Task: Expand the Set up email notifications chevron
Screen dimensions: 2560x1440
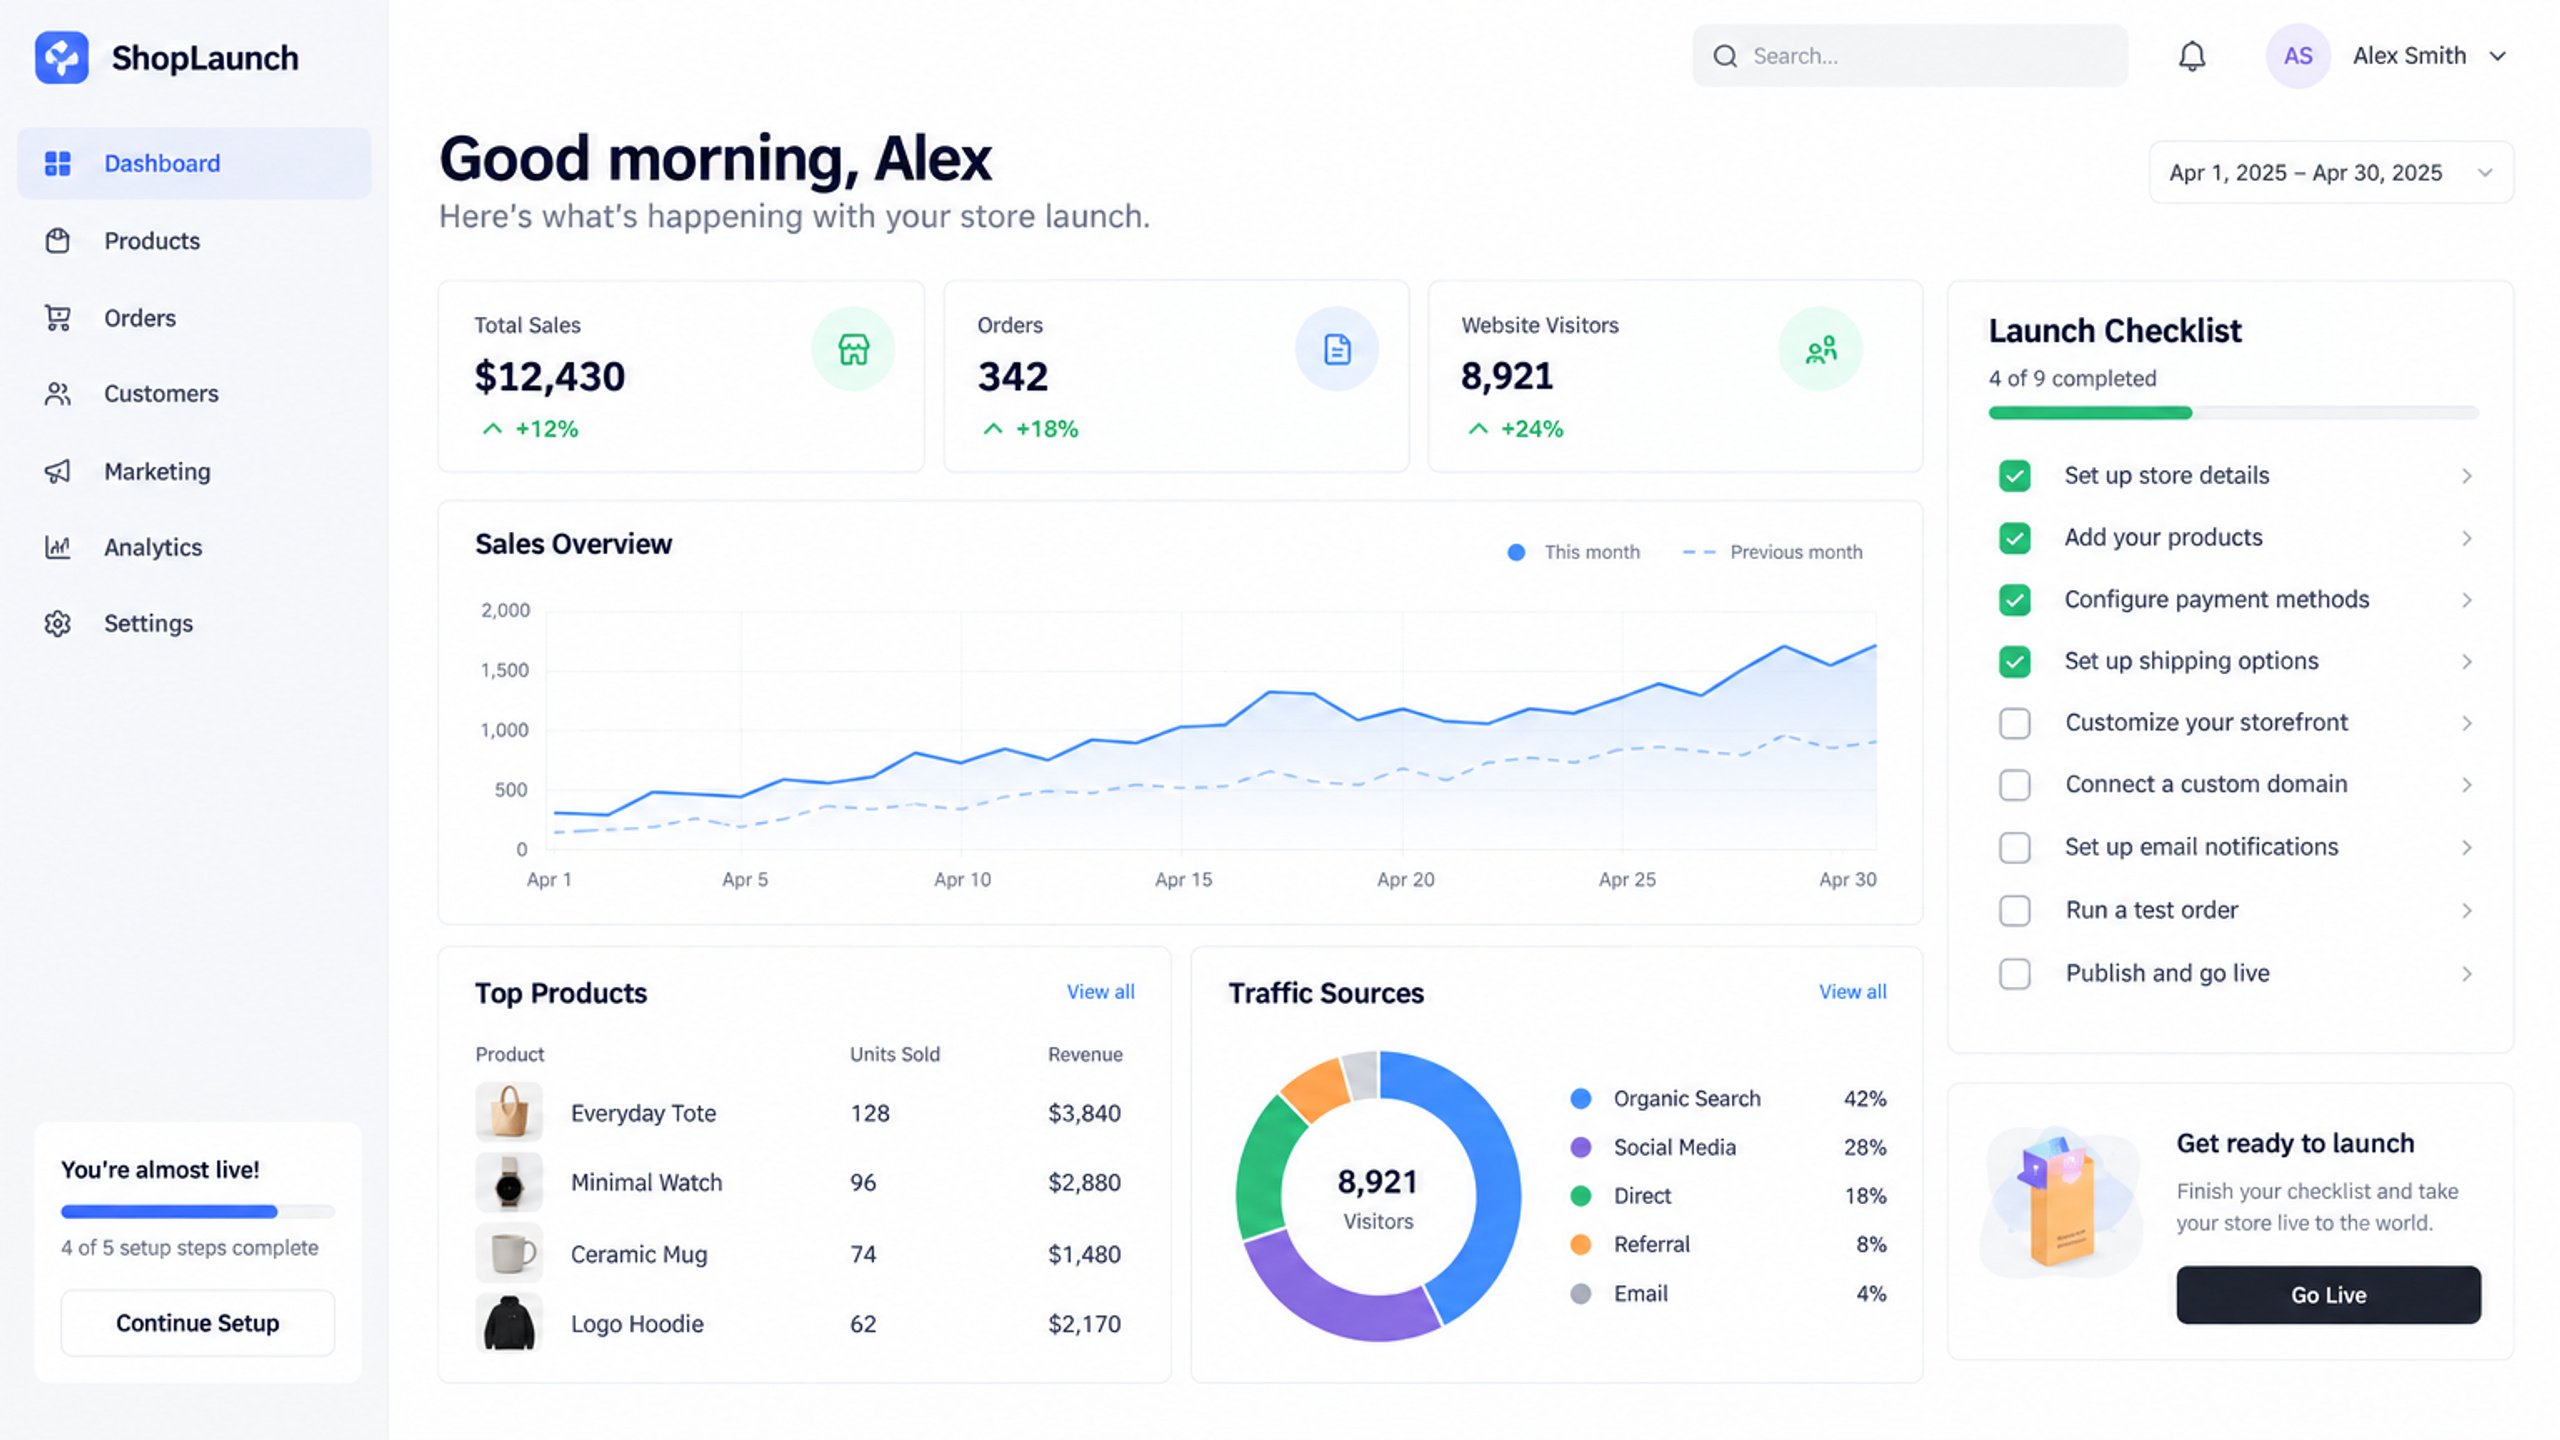Action: 2467,848
